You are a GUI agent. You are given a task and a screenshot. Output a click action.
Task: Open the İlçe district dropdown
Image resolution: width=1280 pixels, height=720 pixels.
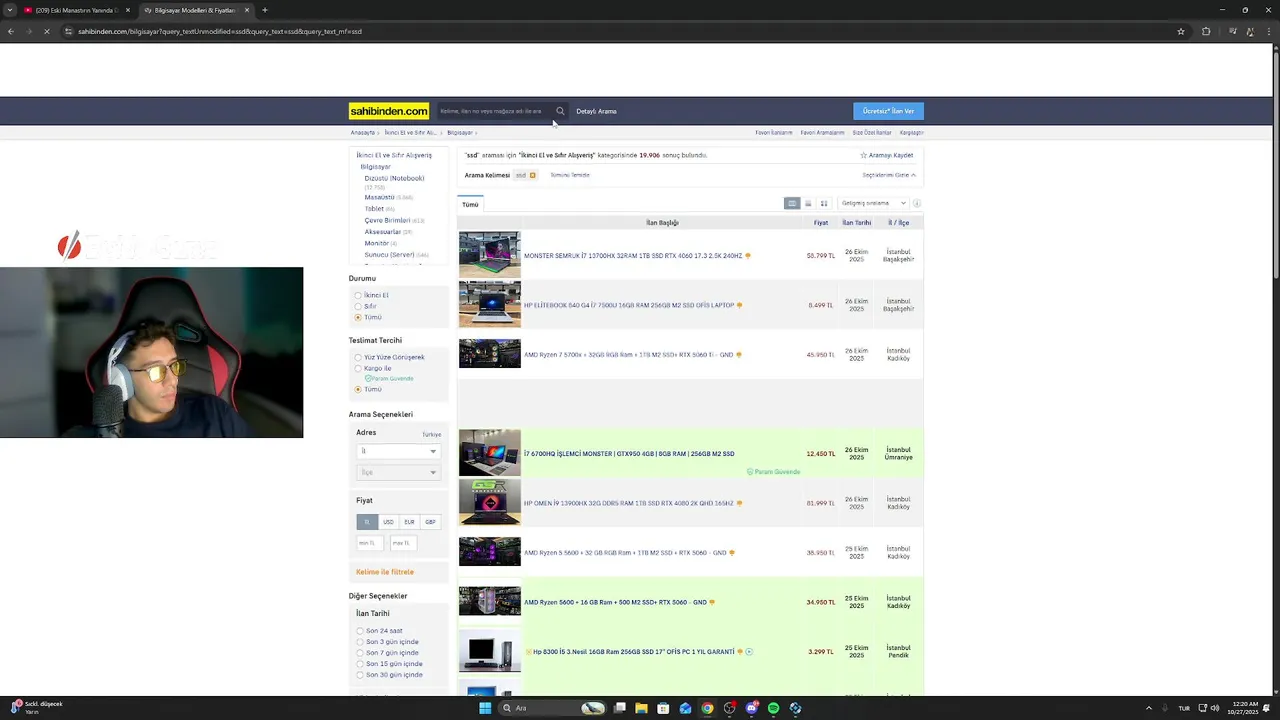(398, 472)
